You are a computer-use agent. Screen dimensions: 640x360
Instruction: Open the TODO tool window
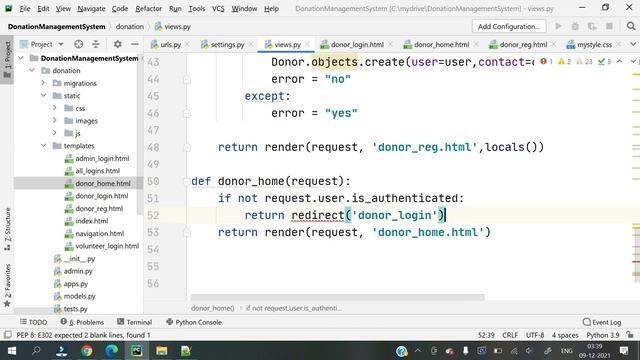(34, 322)
